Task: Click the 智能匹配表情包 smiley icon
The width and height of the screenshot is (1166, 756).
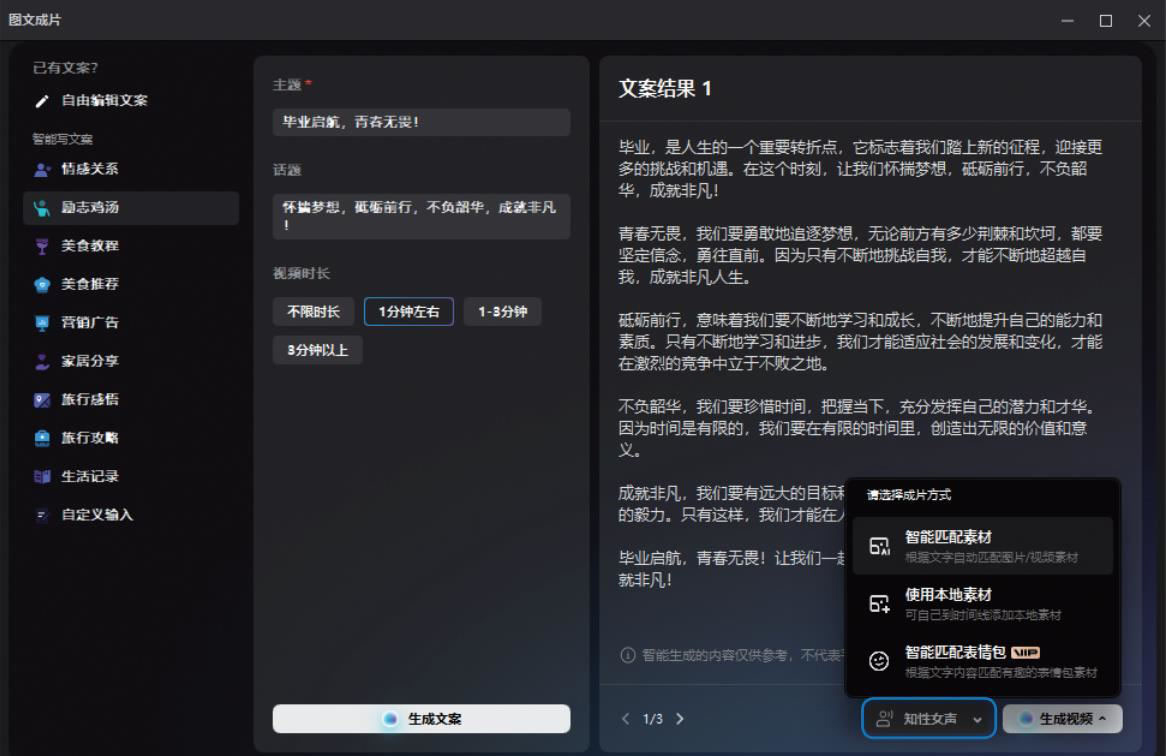Action: click(879, 661)
